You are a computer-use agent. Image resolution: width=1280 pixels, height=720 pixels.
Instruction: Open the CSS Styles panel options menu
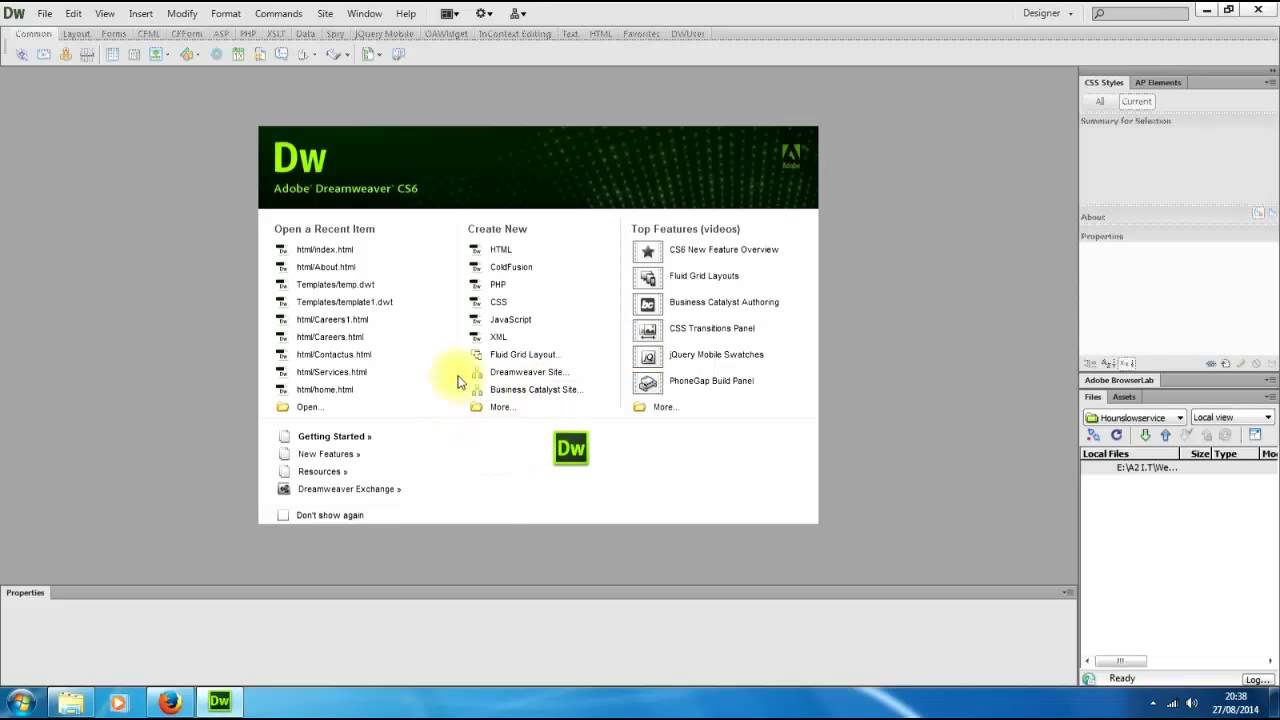[x=1271, y=82]
